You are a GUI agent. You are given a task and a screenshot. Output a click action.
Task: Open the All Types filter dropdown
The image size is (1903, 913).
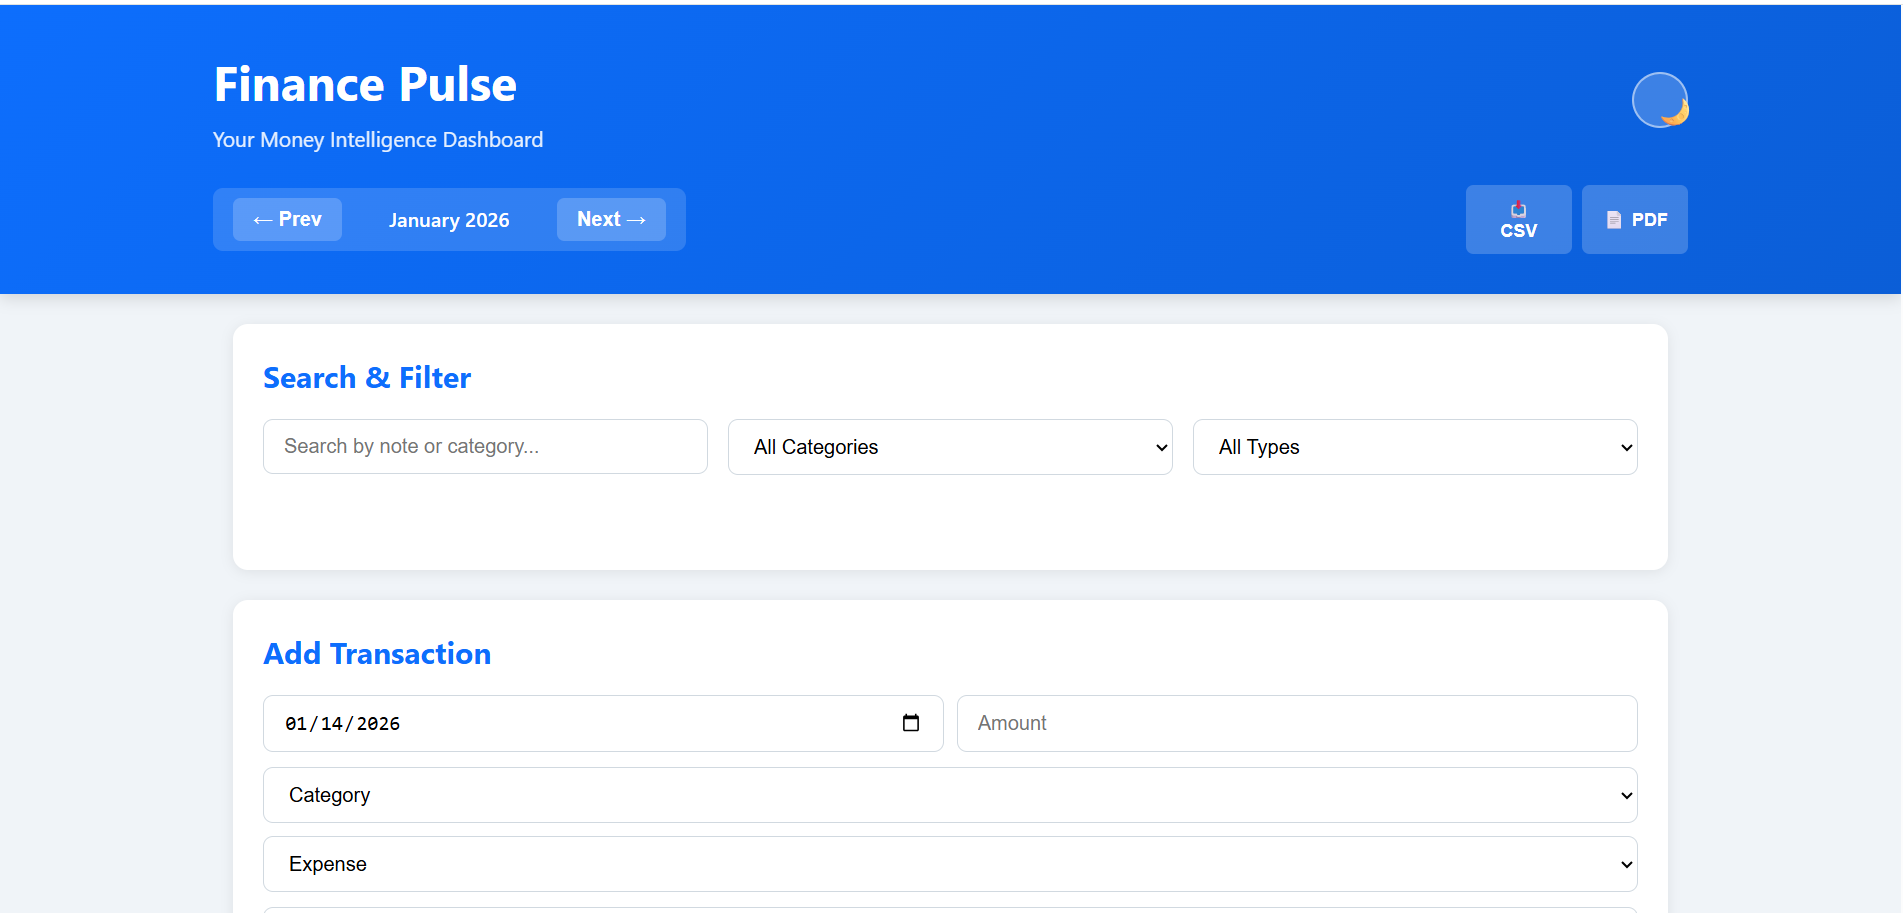tap(1415, 447)
